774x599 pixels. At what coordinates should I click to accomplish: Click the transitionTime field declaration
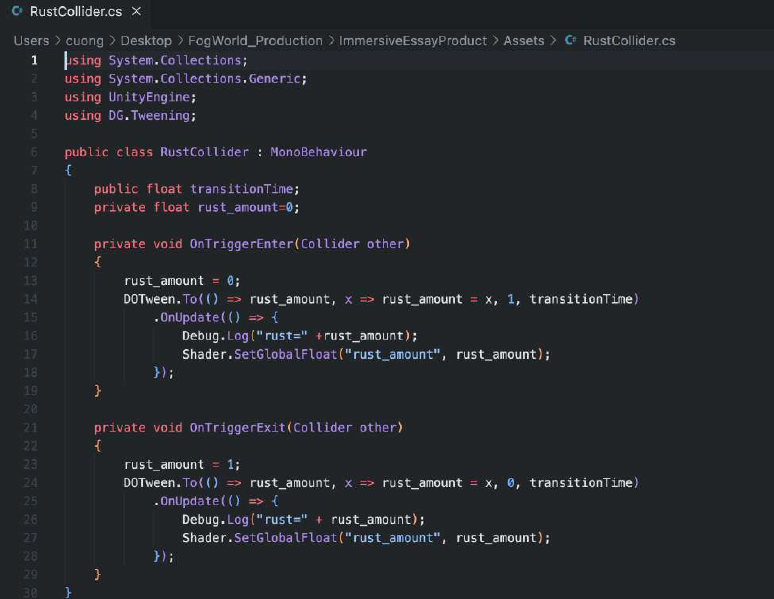pyautogui.click(x=242, y=189)
